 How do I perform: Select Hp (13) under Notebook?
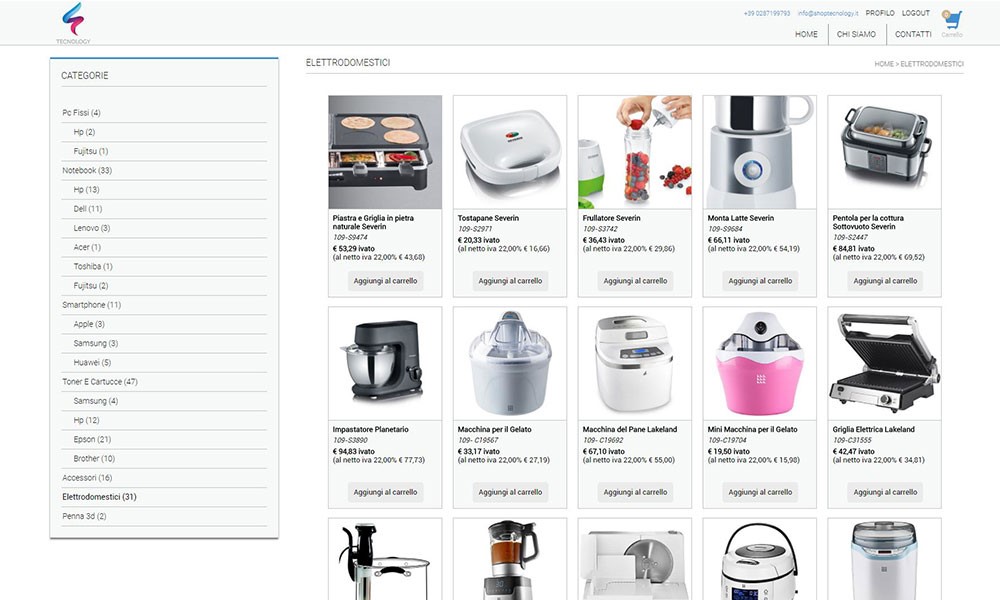[x=86, y=189]
